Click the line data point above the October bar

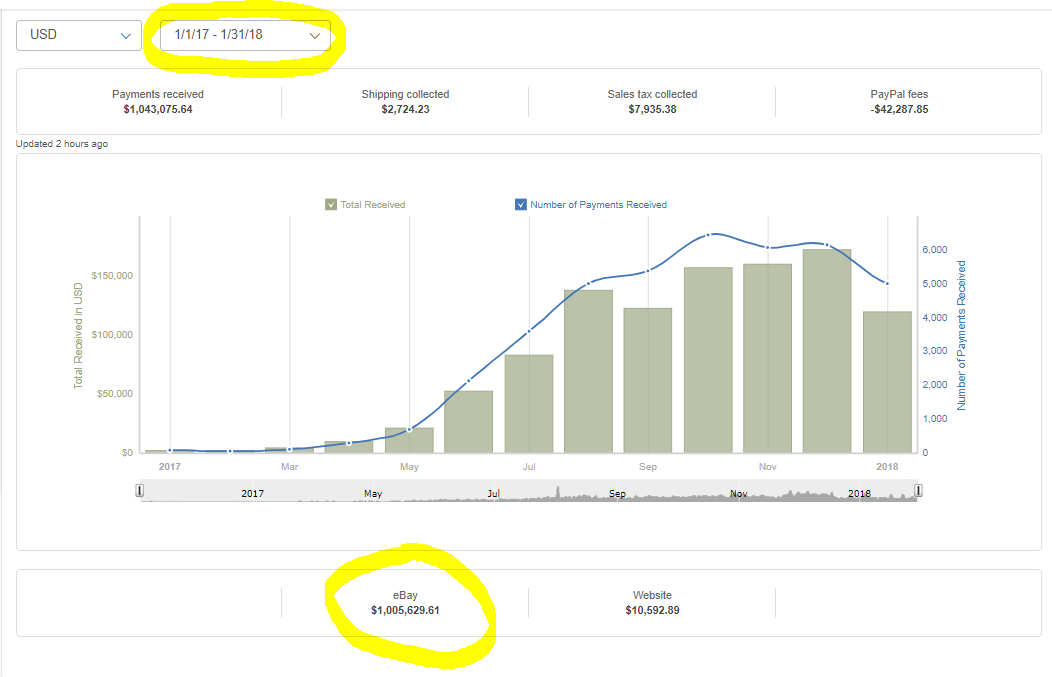[708, 236]
